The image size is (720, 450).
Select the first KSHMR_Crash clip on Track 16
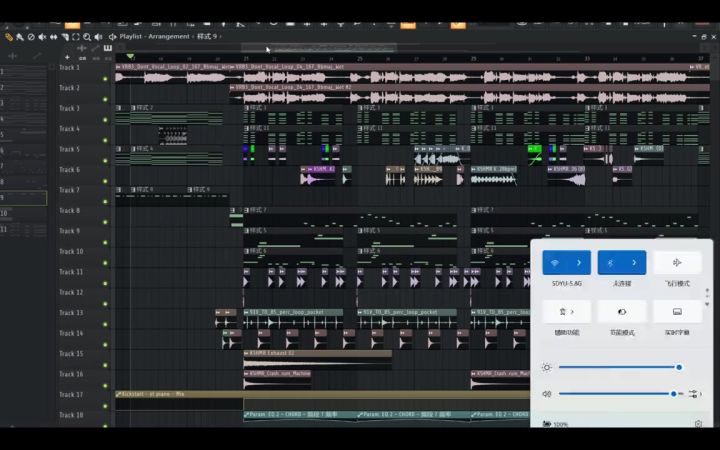pos(277,380)
